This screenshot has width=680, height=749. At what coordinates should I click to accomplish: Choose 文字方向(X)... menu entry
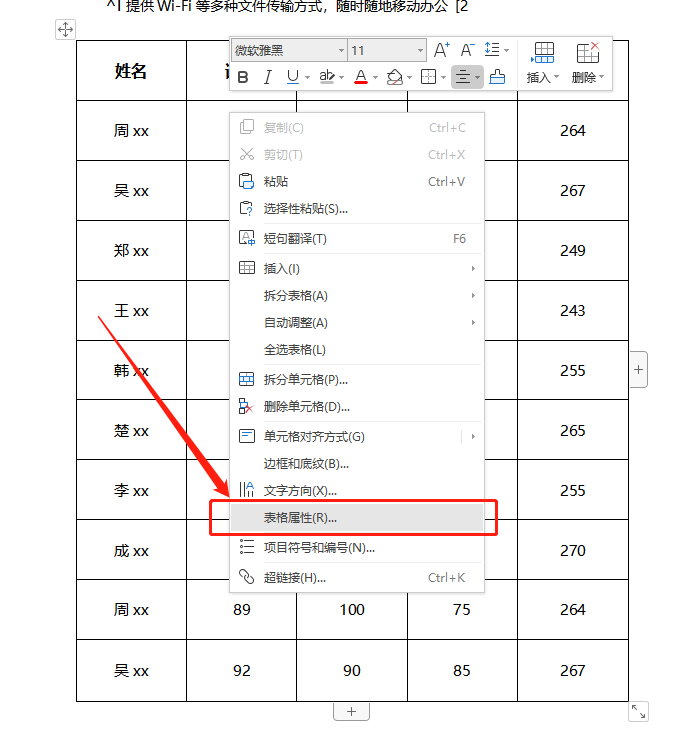357,491
